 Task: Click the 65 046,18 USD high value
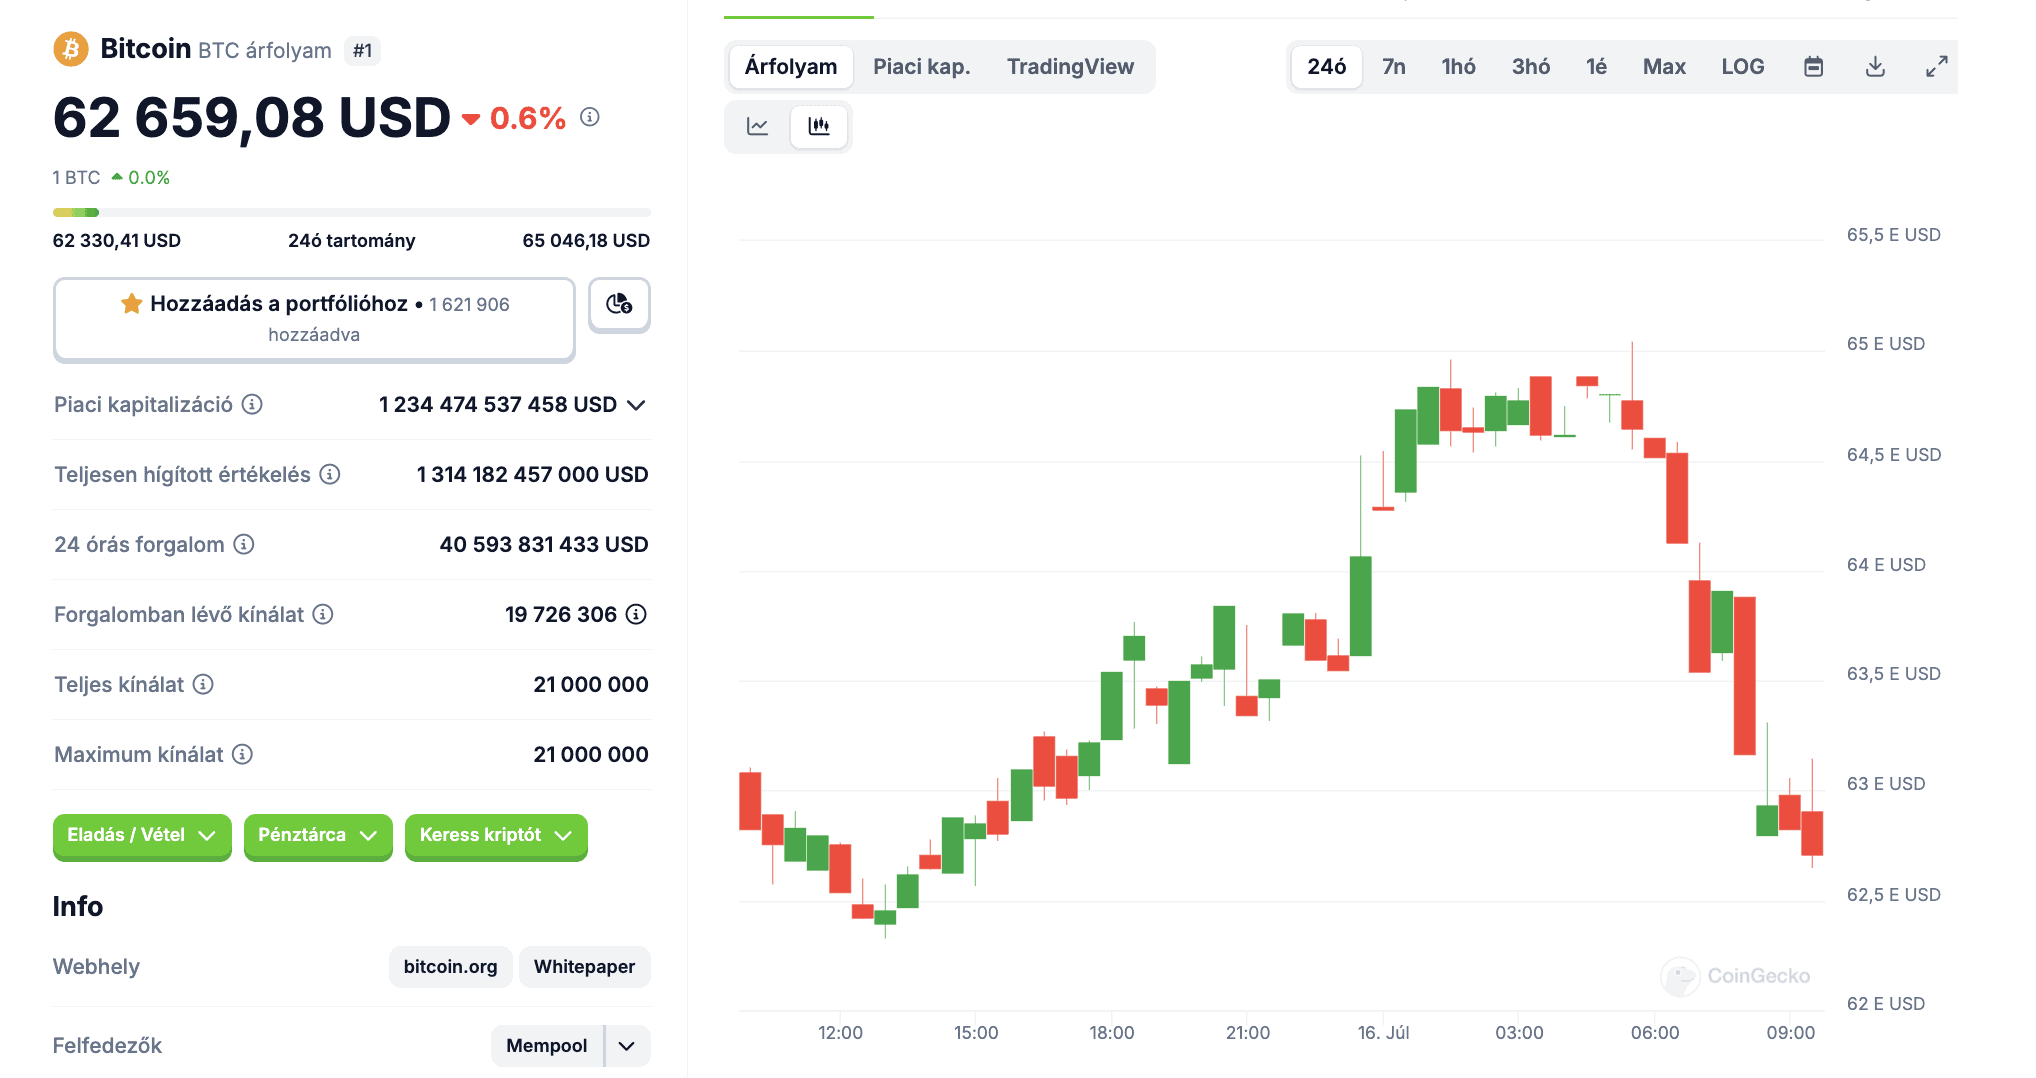[586, 241]
